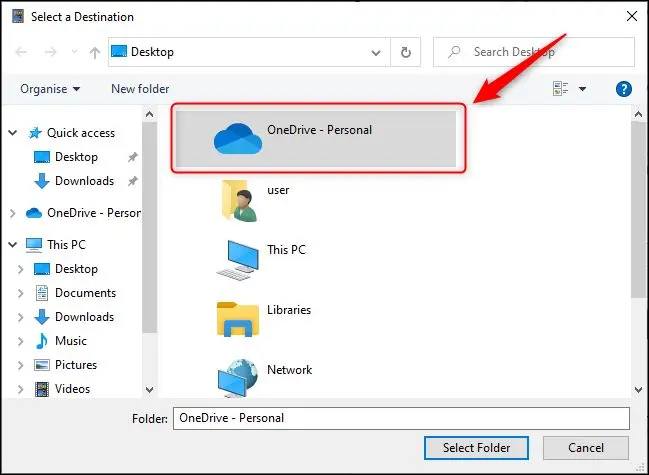Image resolution: width=649 pixels, height=475 pixels.
Task: Click file list scrollbar up arrow
Action: coord(638,115)
